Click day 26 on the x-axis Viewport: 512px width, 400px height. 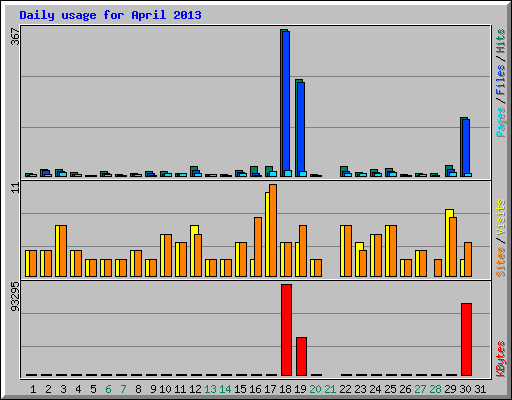coord(405,389)
